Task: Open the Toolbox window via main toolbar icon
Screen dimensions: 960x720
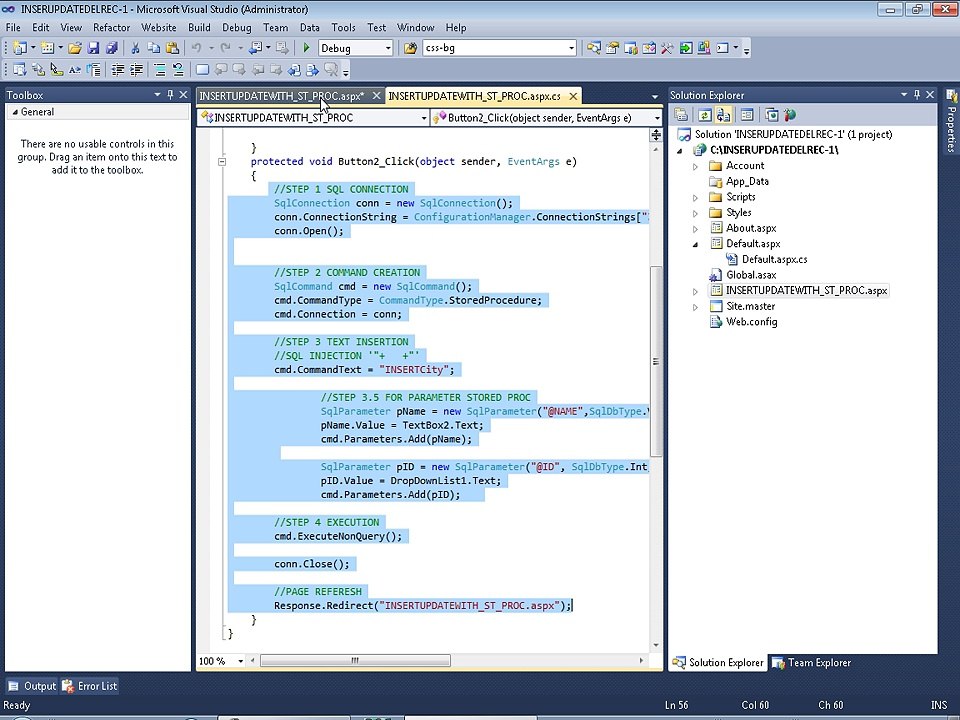Action: [x=667, y=48]
